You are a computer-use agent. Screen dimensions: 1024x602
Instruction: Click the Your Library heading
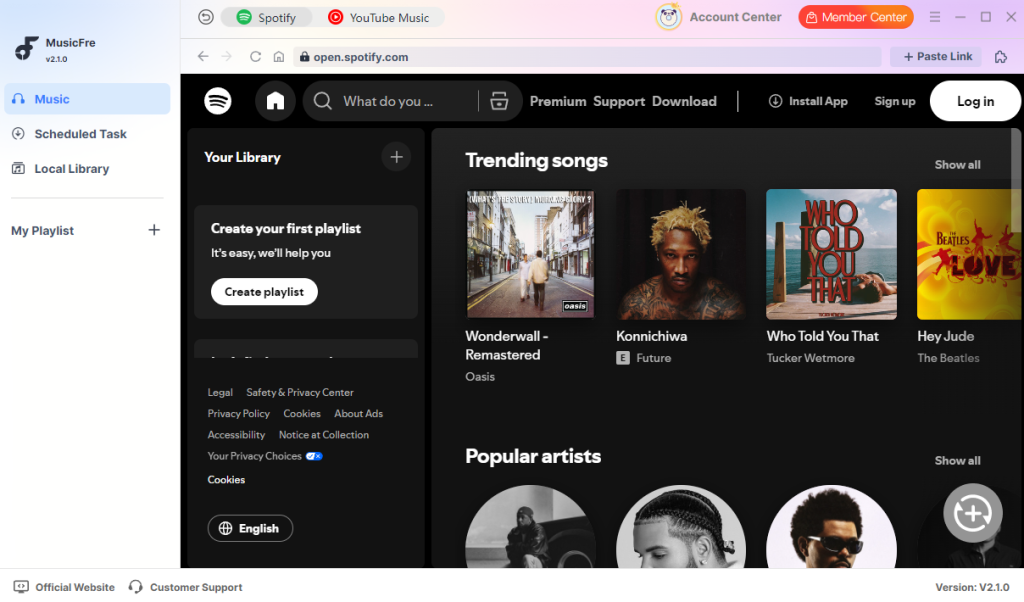click(242, 157)
